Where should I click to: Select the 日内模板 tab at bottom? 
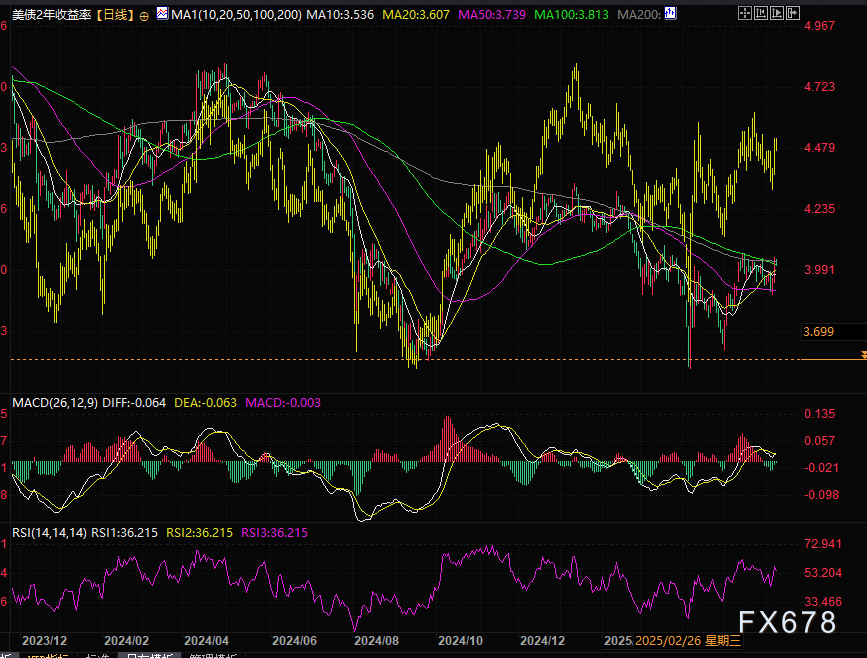(144, 655)
